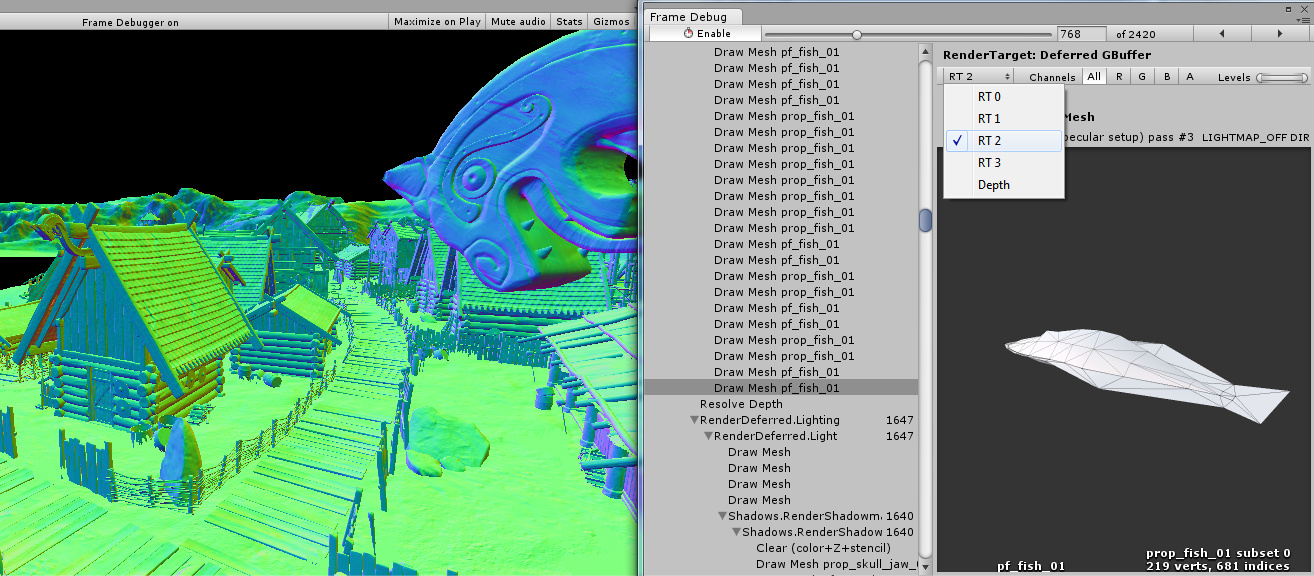Image resolution: width=1314 pixels, height=576 pixels.
Task: Select Depth in the render target menu
Action: point(993,185)
